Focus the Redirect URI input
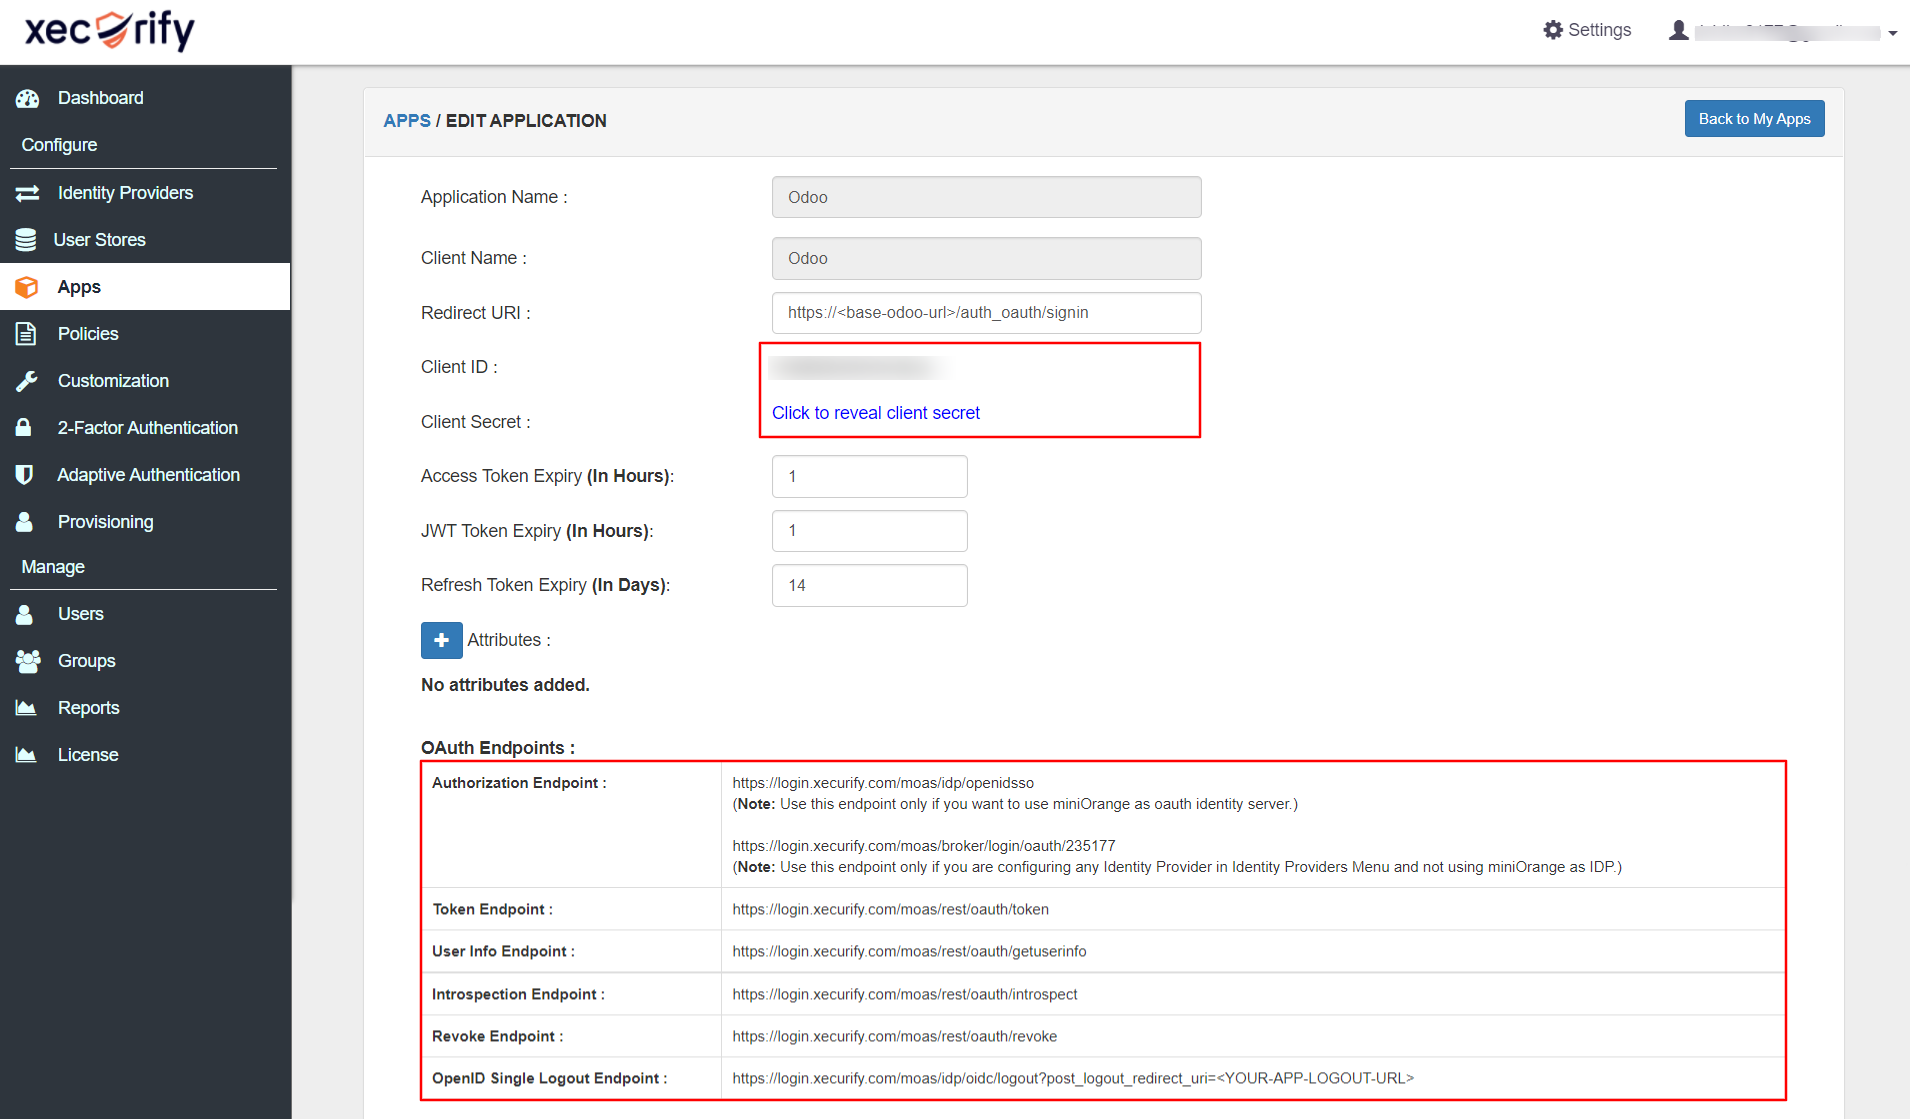 coord(986,313)
